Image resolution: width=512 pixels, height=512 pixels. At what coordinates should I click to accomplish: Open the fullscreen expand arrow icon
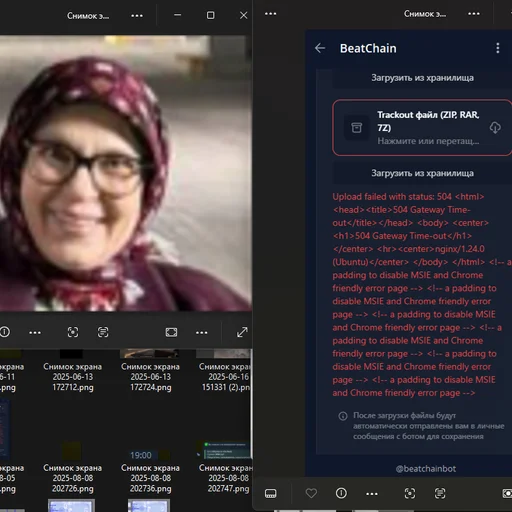[x=242, y=332]
